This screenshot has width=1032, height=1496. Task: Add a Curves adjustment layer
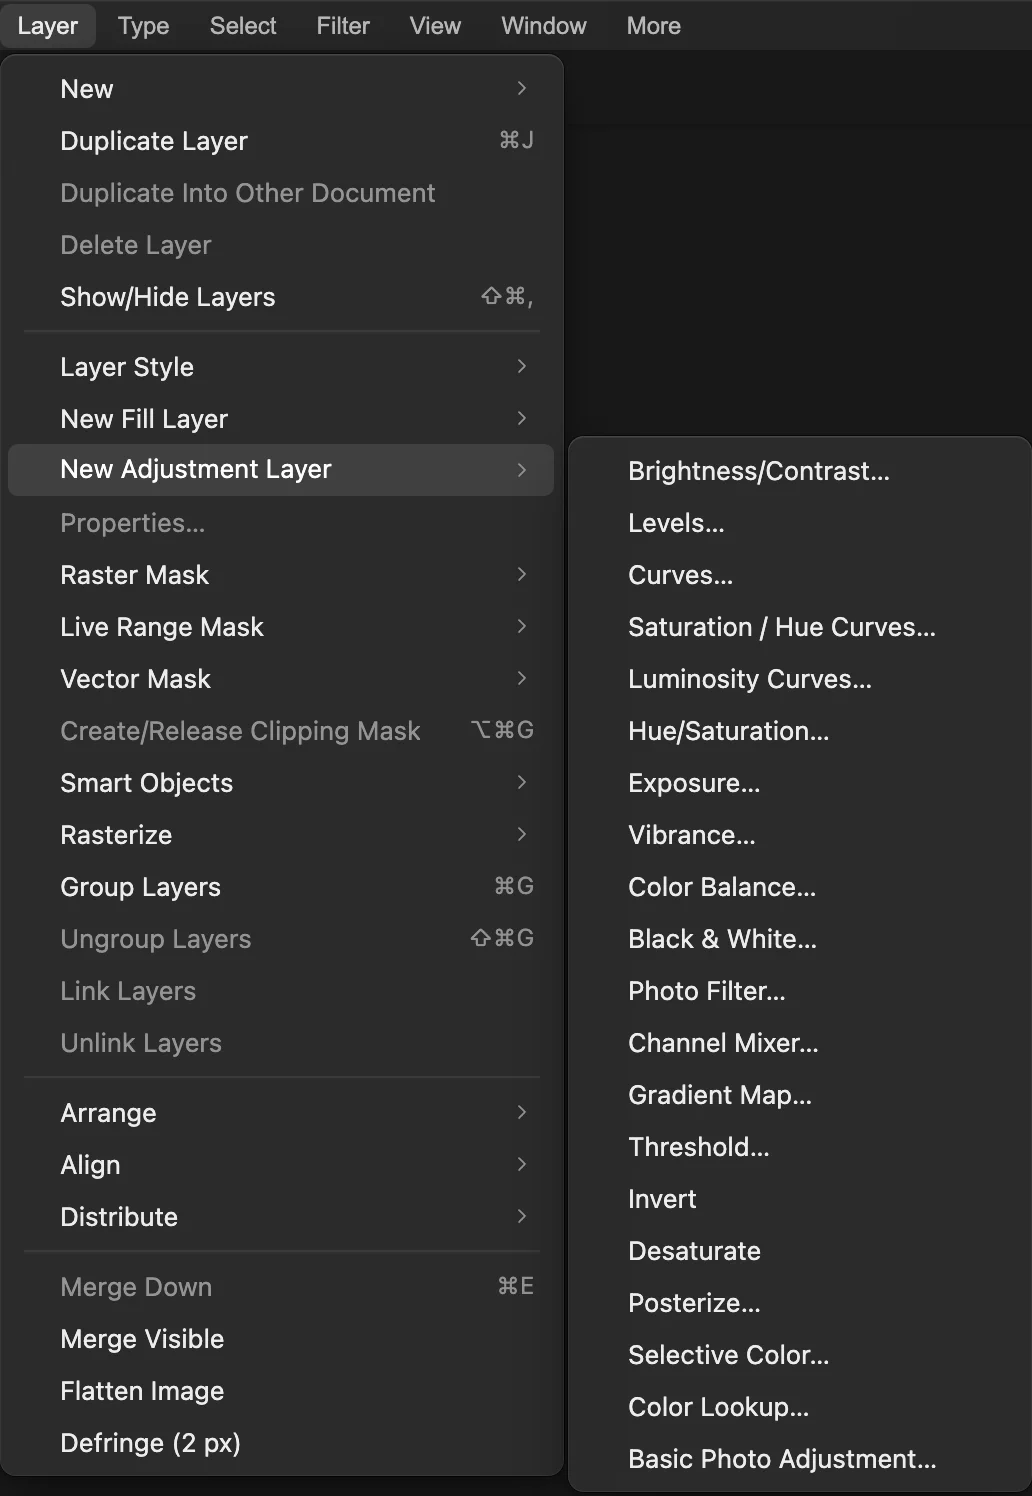tap(800, 575)
